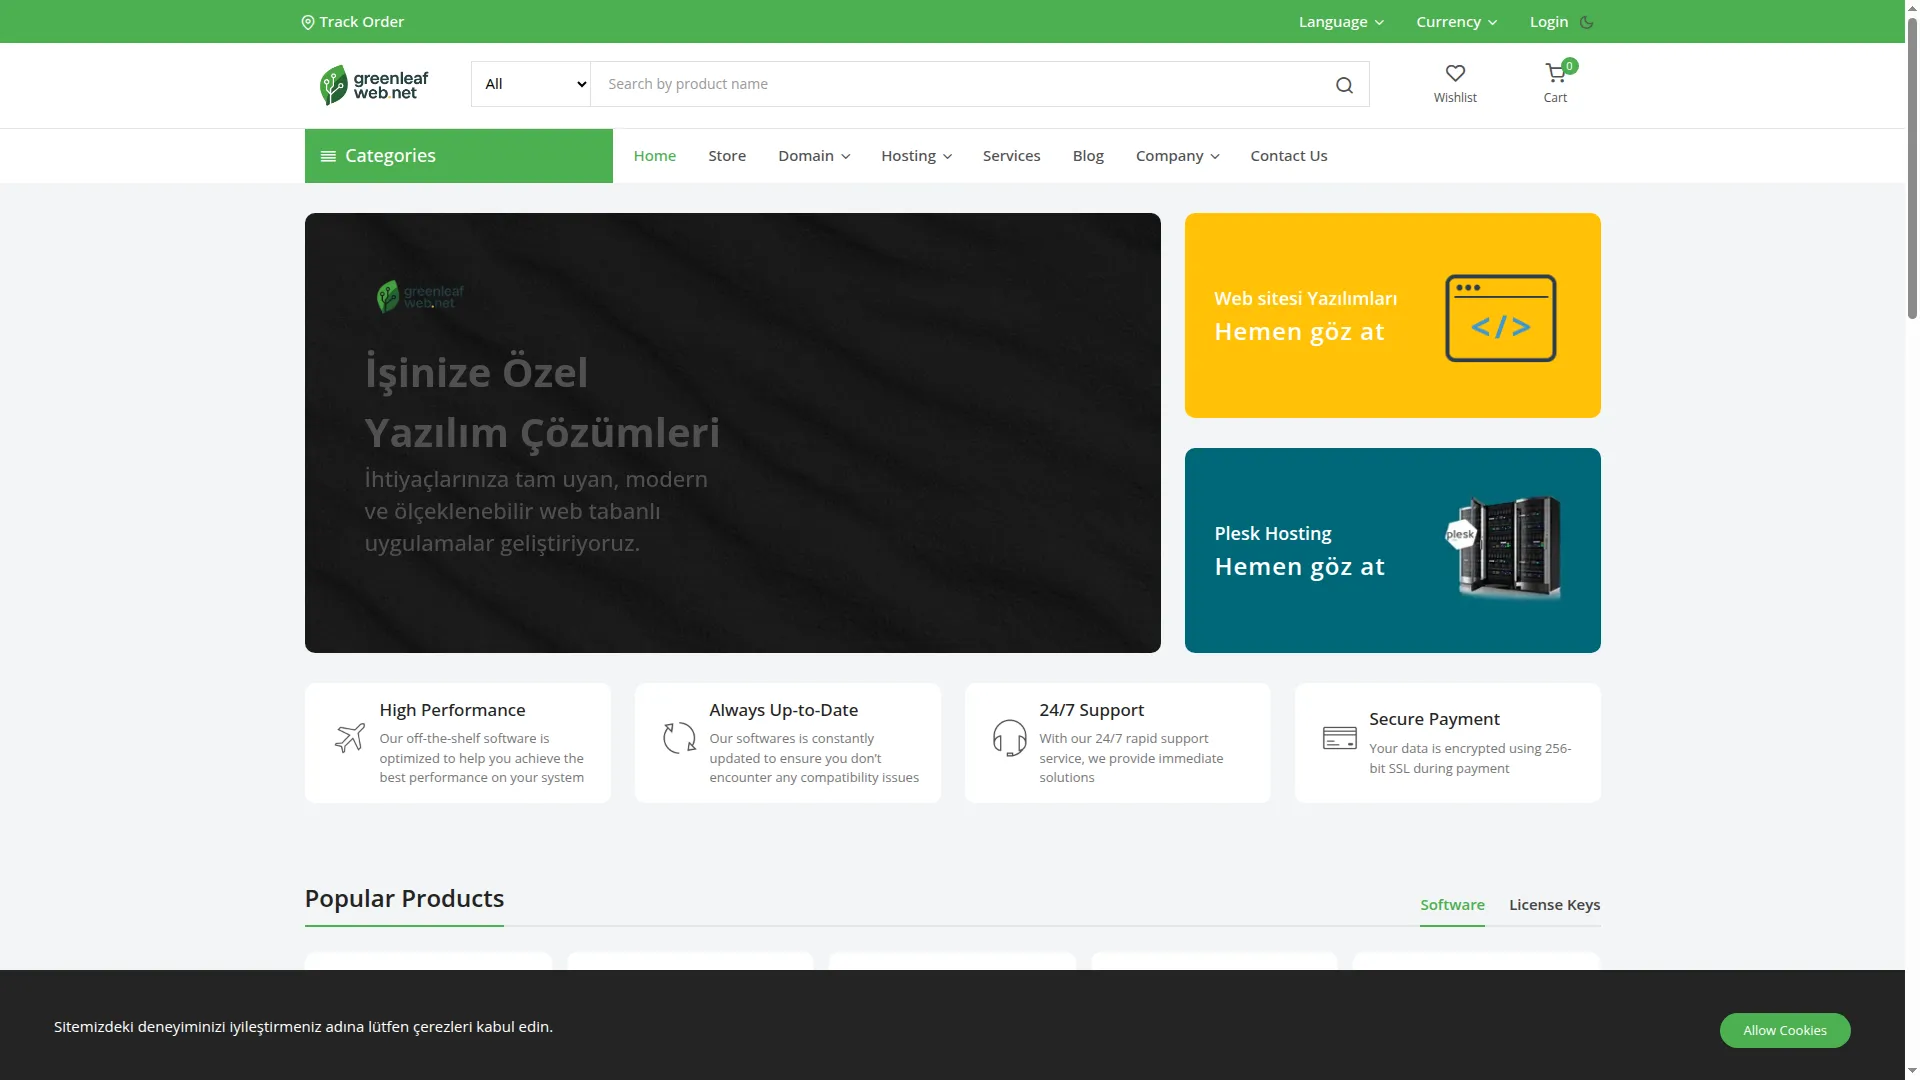Click the Plesk Hosting title text
Screen dimensions: 1920x1080
pyautogui.click(x=1272, y=534)
